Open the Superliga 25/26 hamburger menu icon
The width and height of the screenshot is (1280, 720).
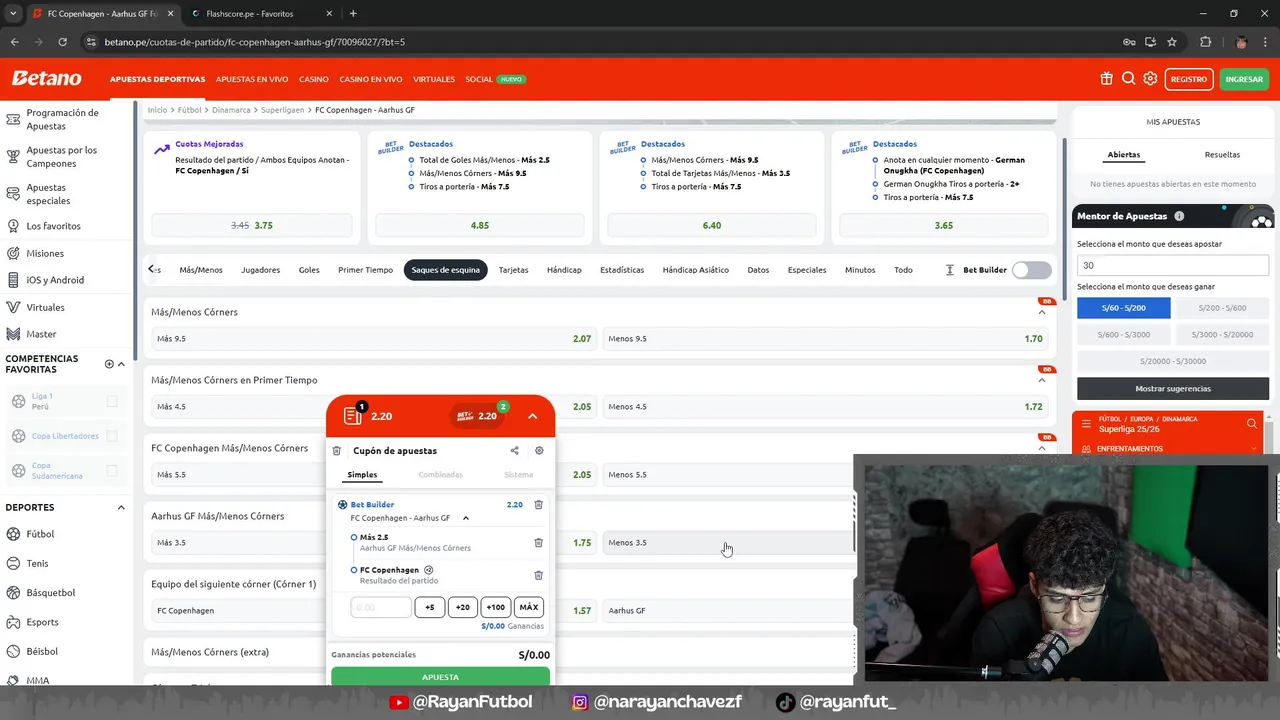tap(1086, 424)
